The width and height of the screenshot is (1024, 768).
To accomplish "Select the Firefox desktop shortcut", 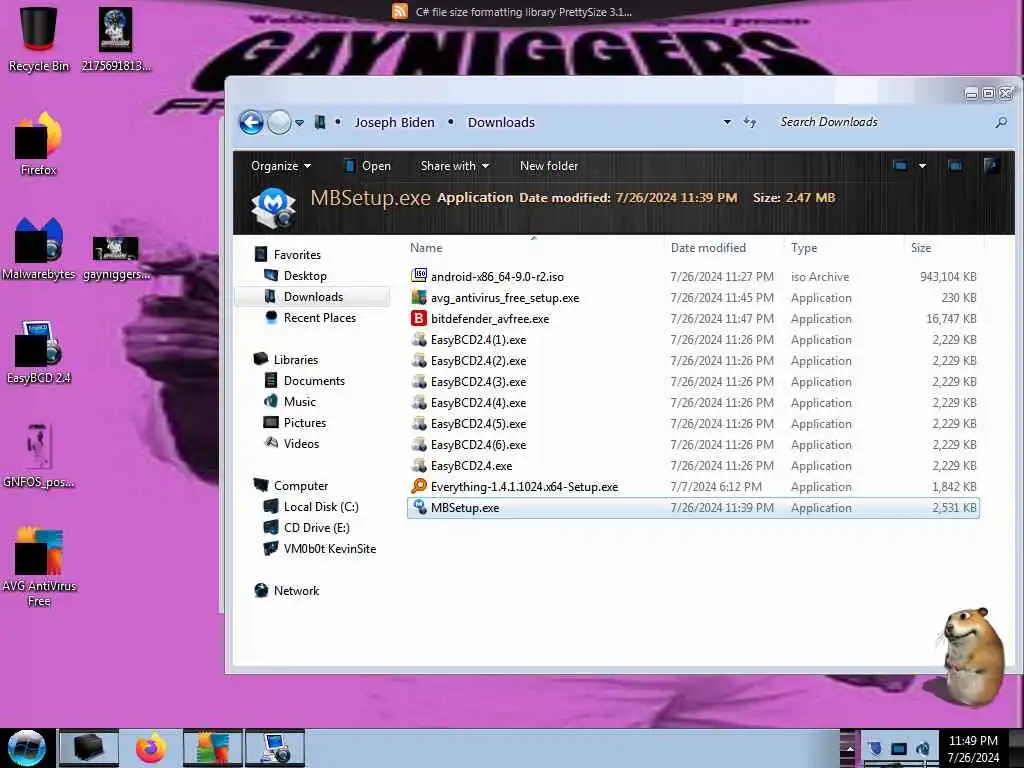I will [39, 144].
